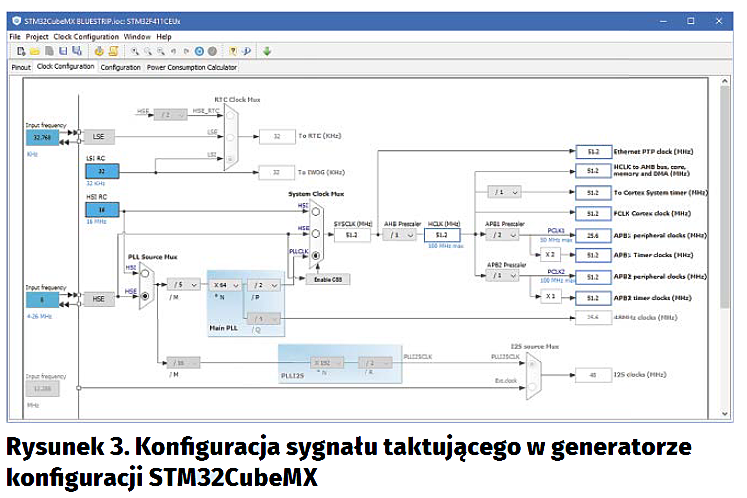Screen dimensions: 747x498
Task: Click the blue circular refresh clock icon
Action: pyautogui.click(x=199, y=51)
